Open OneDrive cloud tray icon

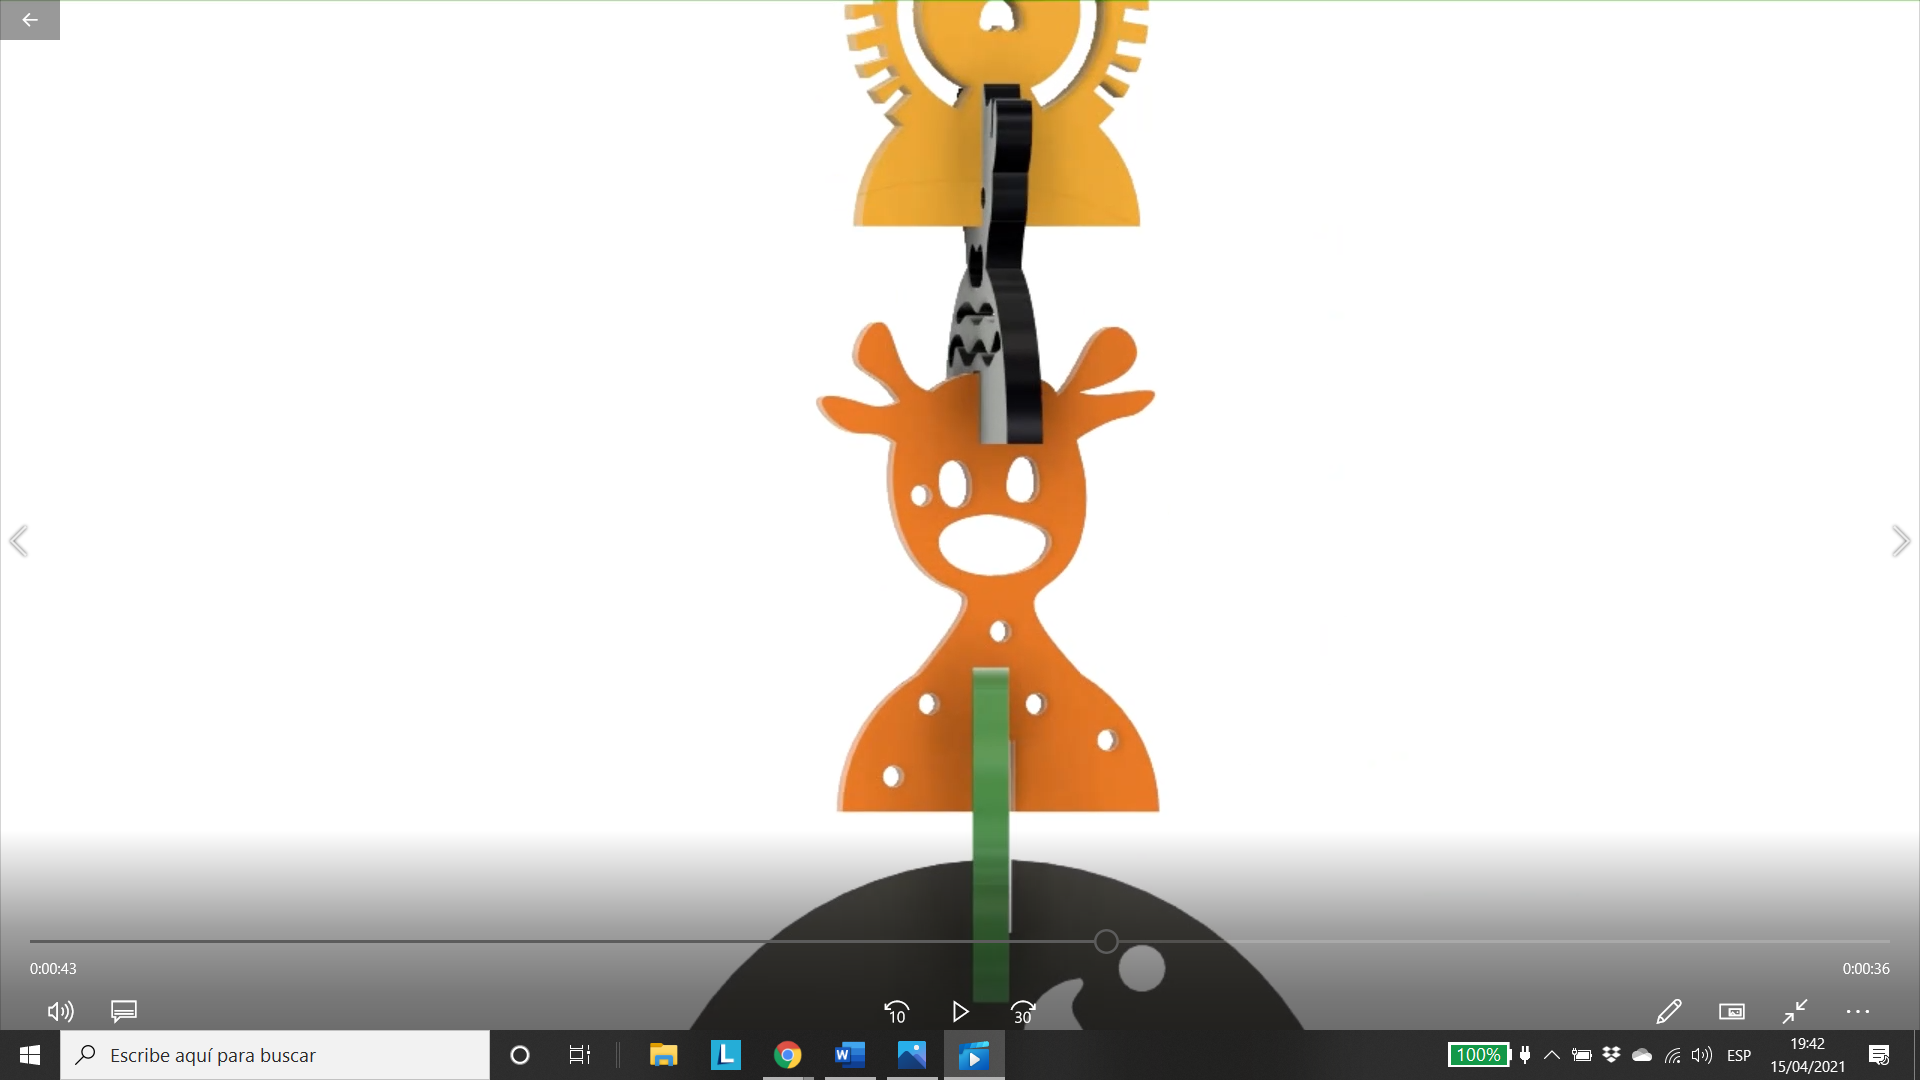[1642, 1055]
